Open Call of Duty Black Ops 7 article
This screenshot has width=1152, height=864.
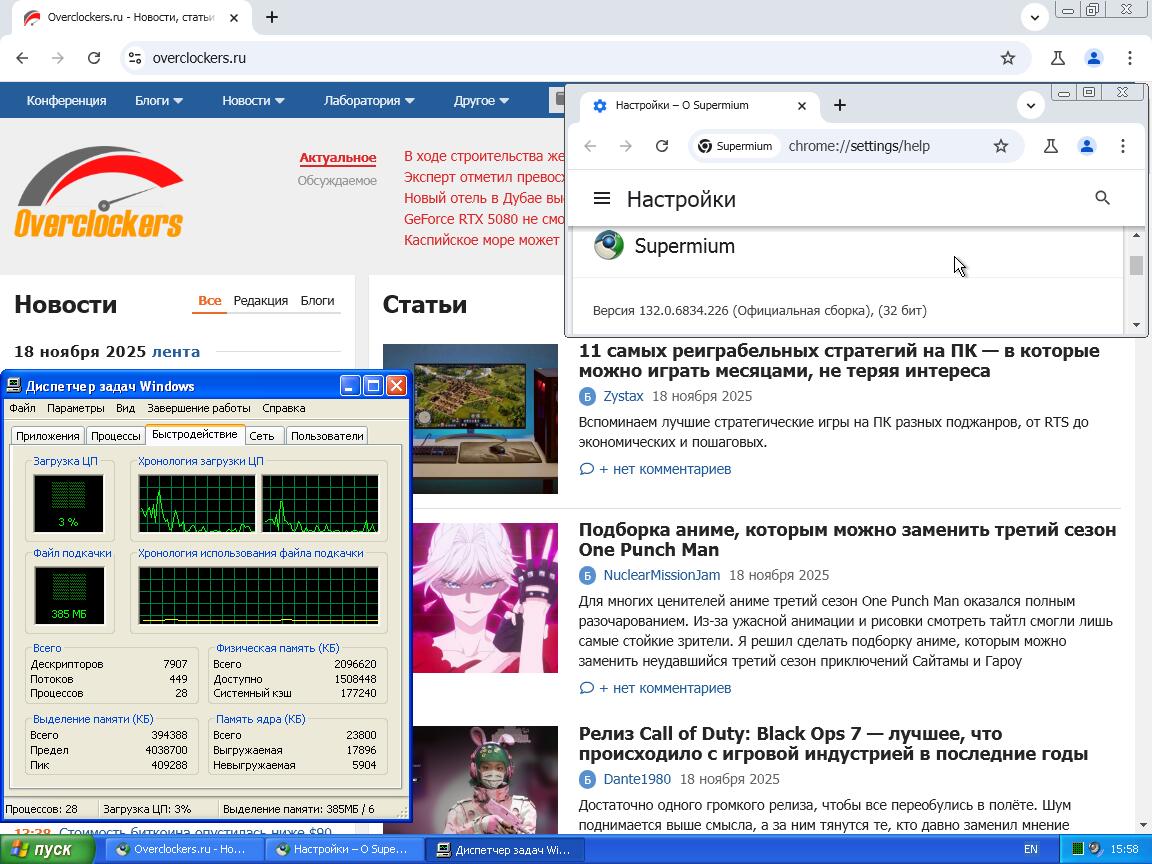pyautogui.click(x=833, y=744)
